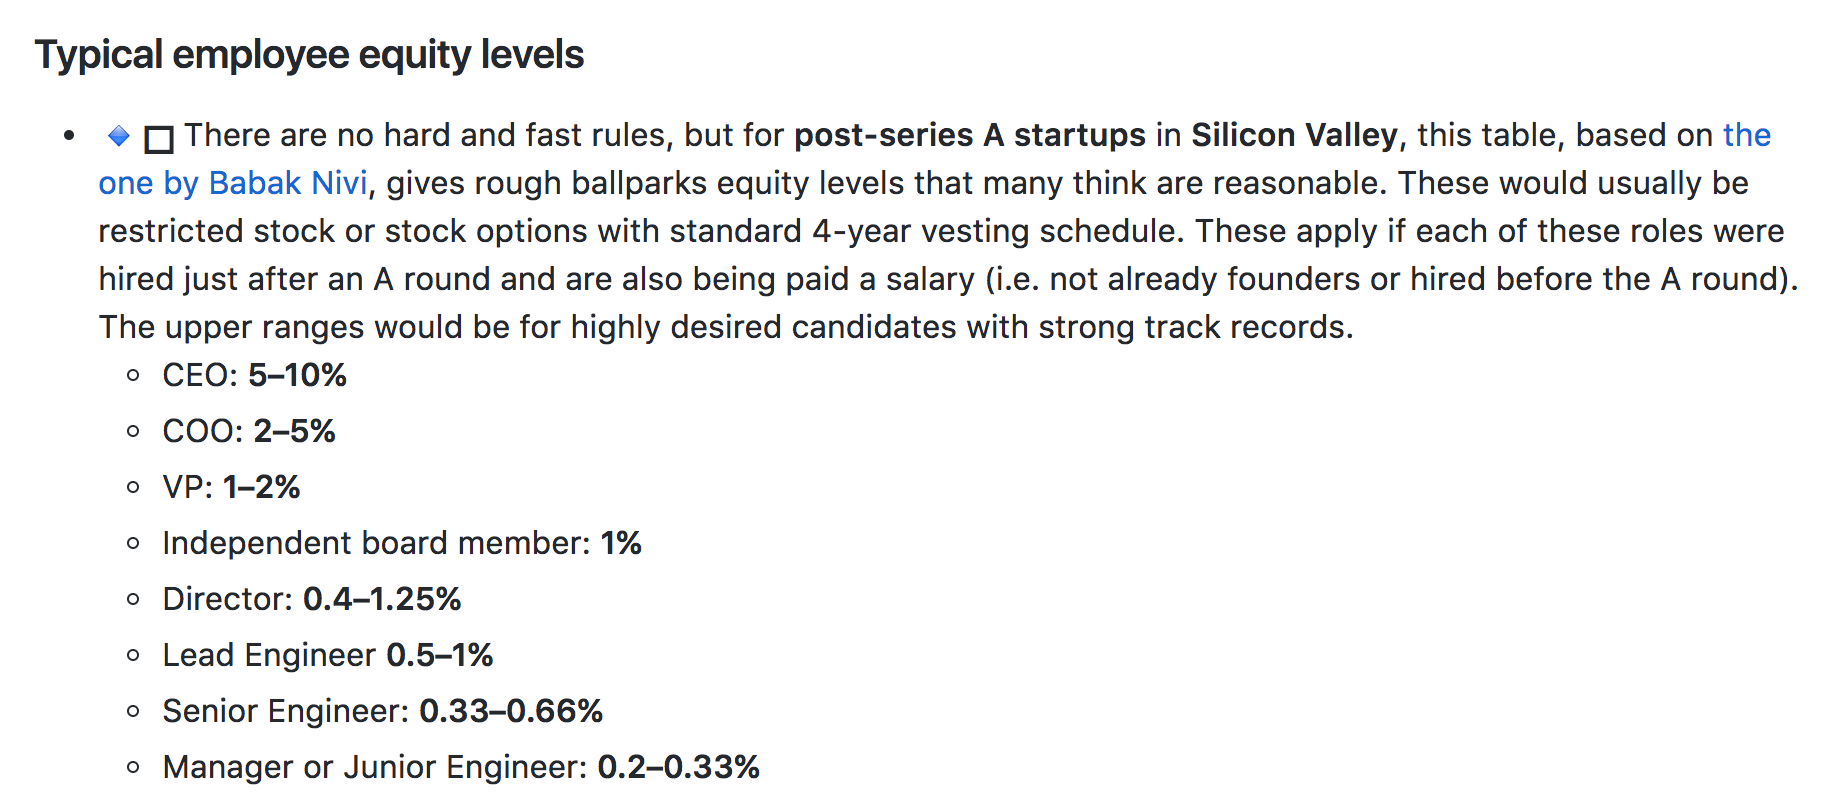
Task: Click the CEO: 5–10% list item
Action: click(254, 375)
